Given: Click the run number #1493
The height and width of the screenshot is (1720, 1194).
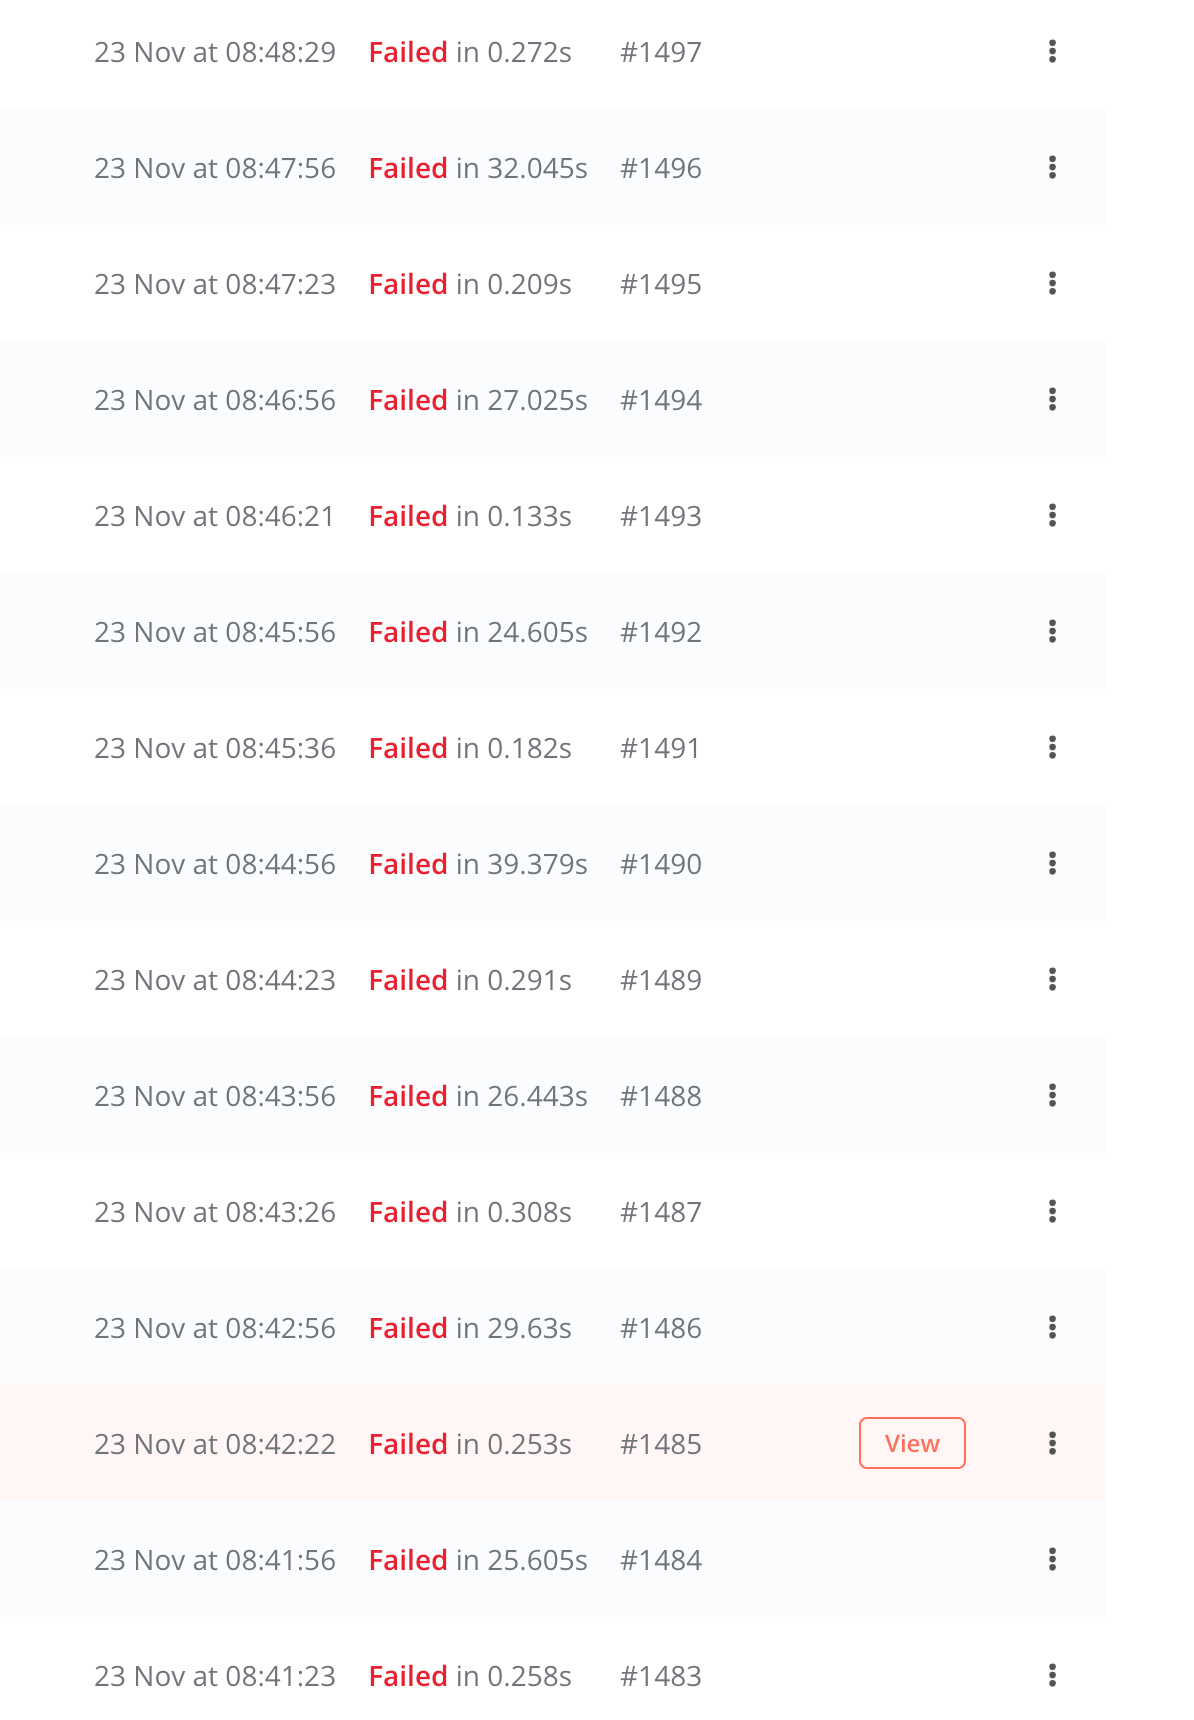Looking at the screenshot, I should click(x=660, y=516).
